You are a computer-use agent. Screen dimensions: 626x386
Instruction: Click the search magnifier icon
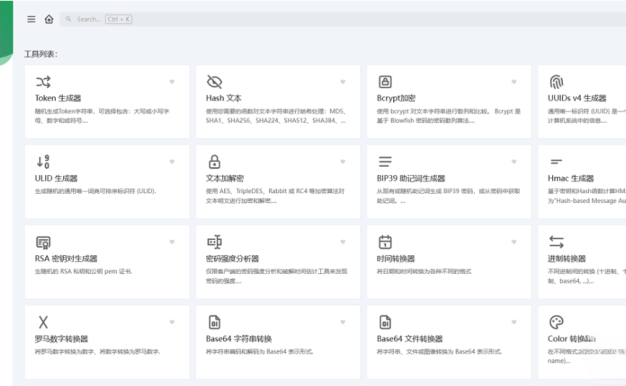[69, 19]
